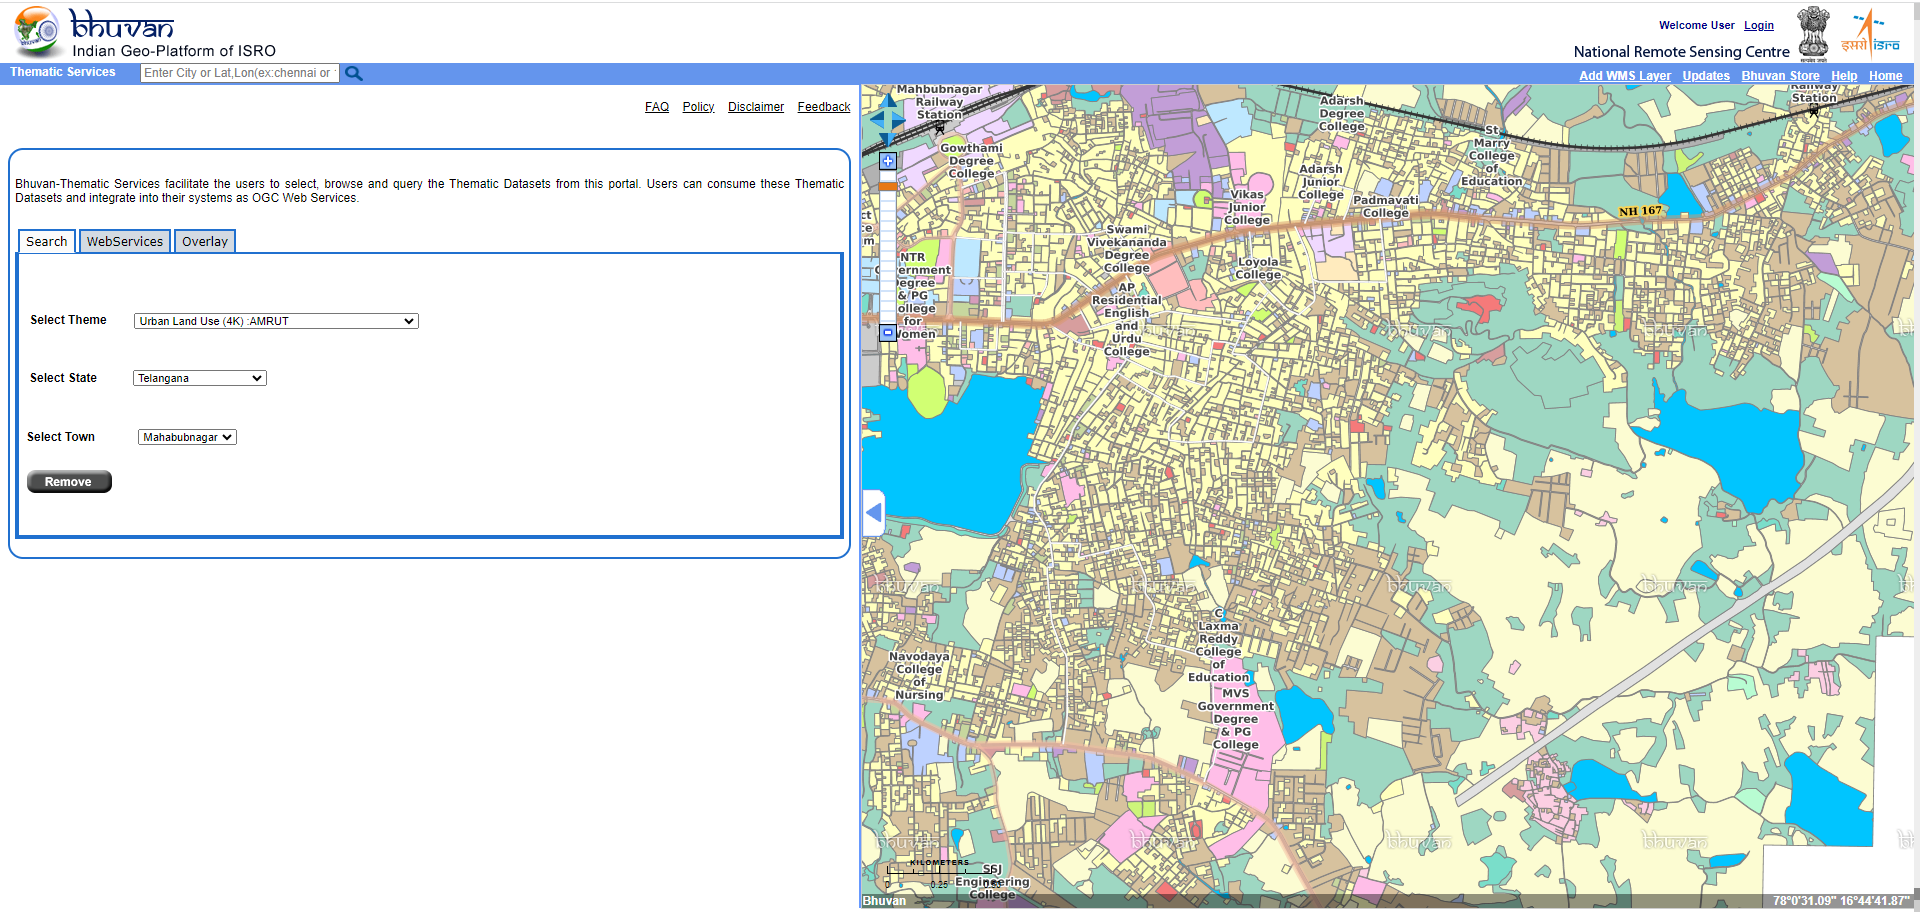Click Add WMS Layer
The image size is (1920, 912).
coord(1625,76)
